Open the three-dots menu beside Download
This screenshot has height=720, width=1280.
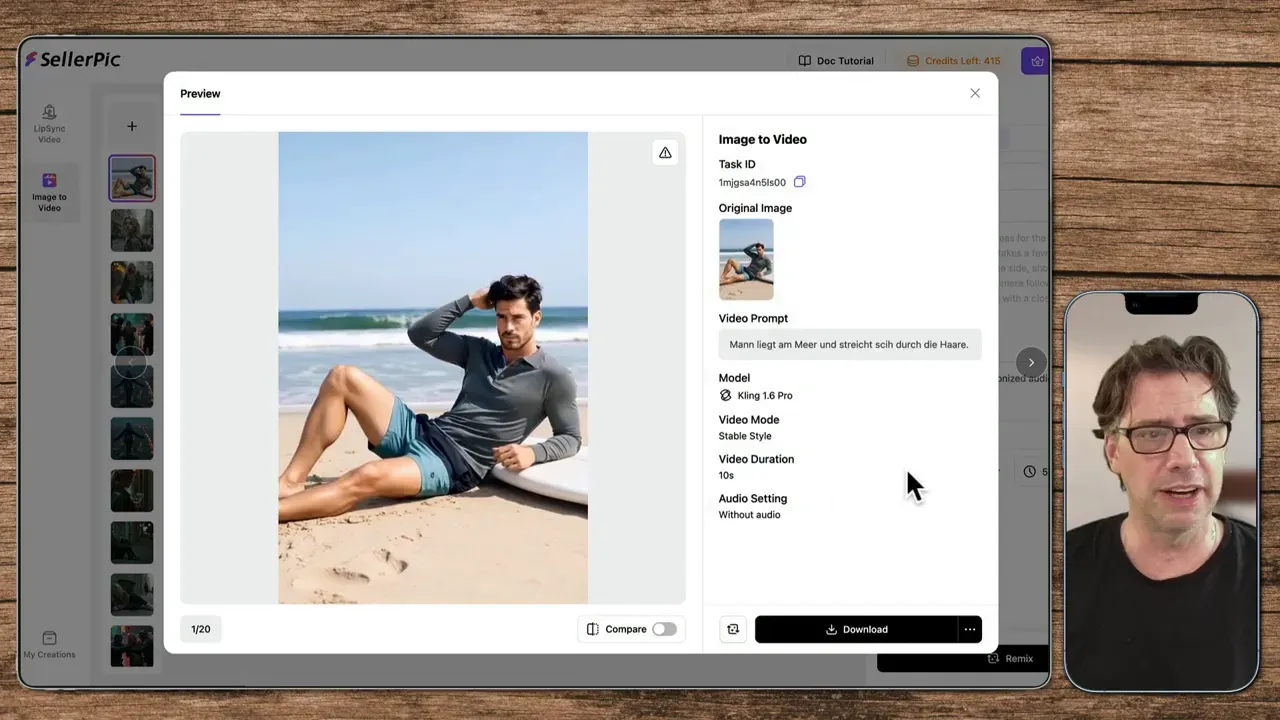point(969,629)
